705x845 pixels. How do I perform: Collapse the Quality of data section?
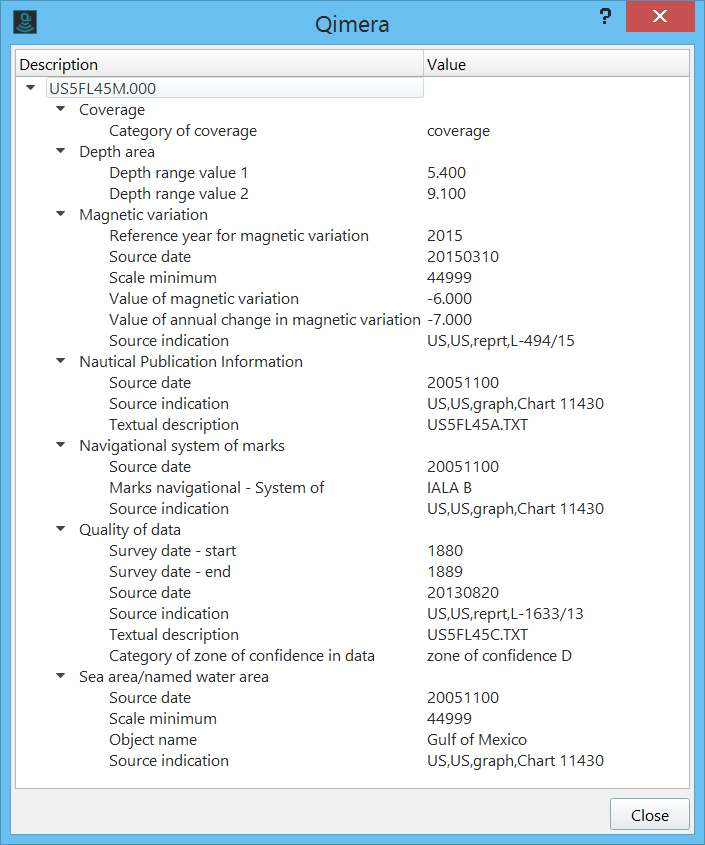[61, 529]
